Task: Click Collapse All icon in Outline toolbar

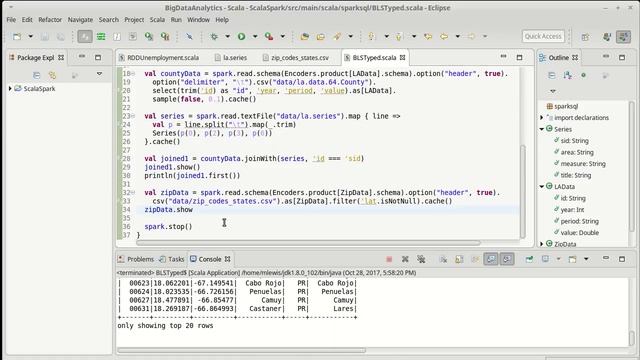Action: tap(551, 75)
